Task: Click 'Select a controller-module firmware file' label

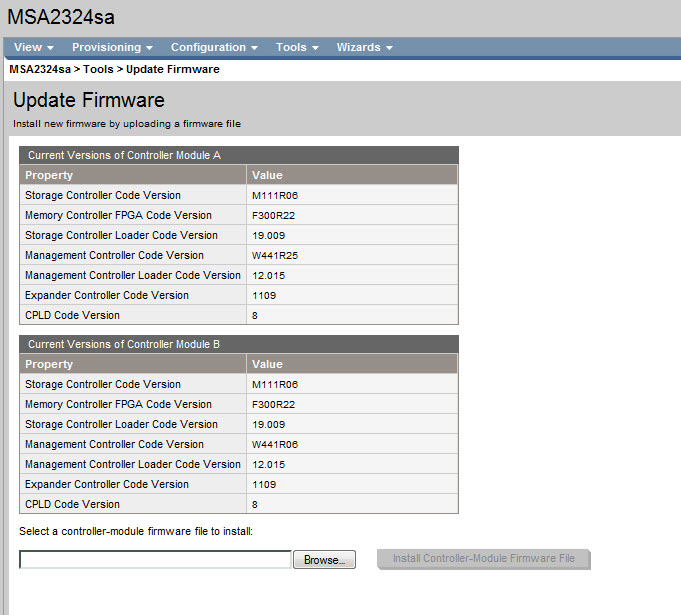Action: coord(136,531)
